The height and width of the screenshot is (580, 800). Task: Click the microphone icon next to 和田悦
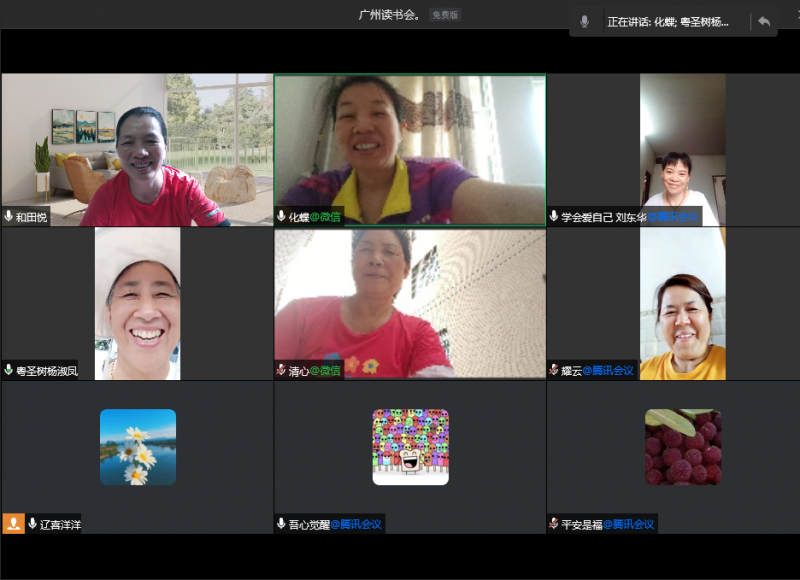9,216
